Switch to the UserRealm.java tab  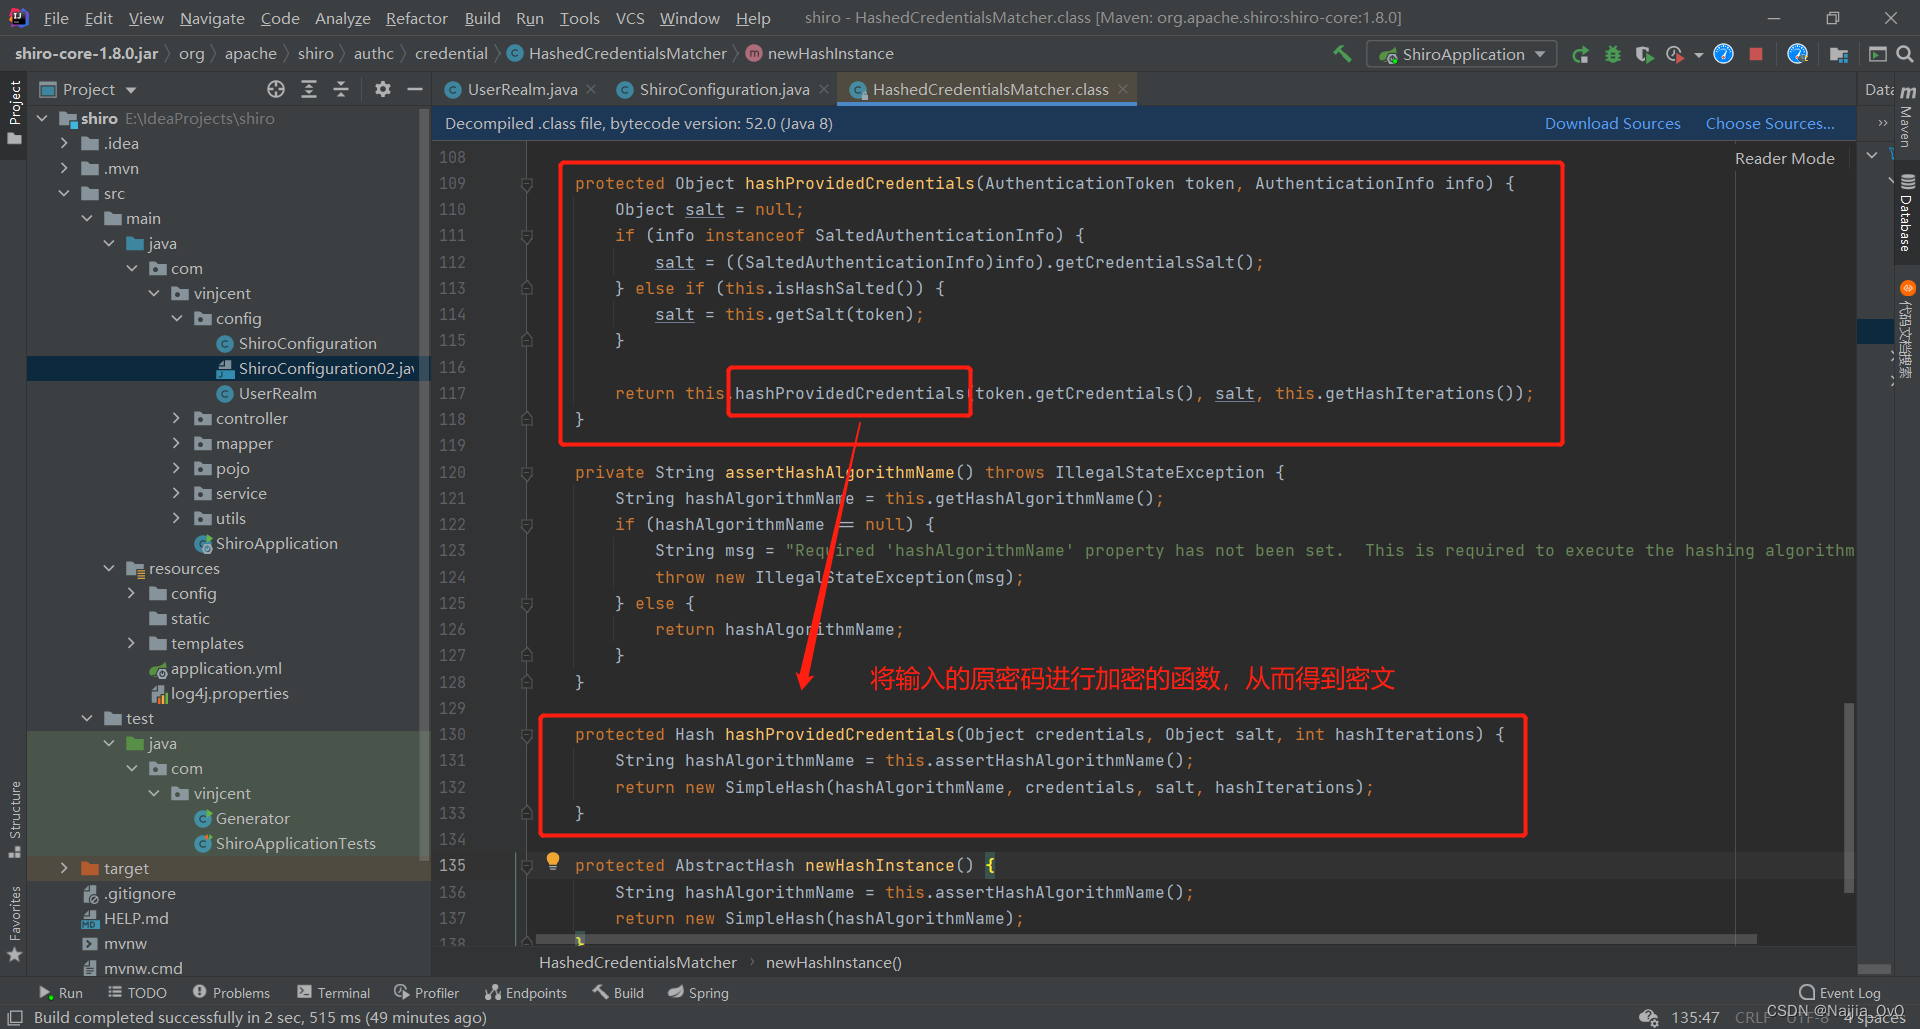click(x=522, y=89)
